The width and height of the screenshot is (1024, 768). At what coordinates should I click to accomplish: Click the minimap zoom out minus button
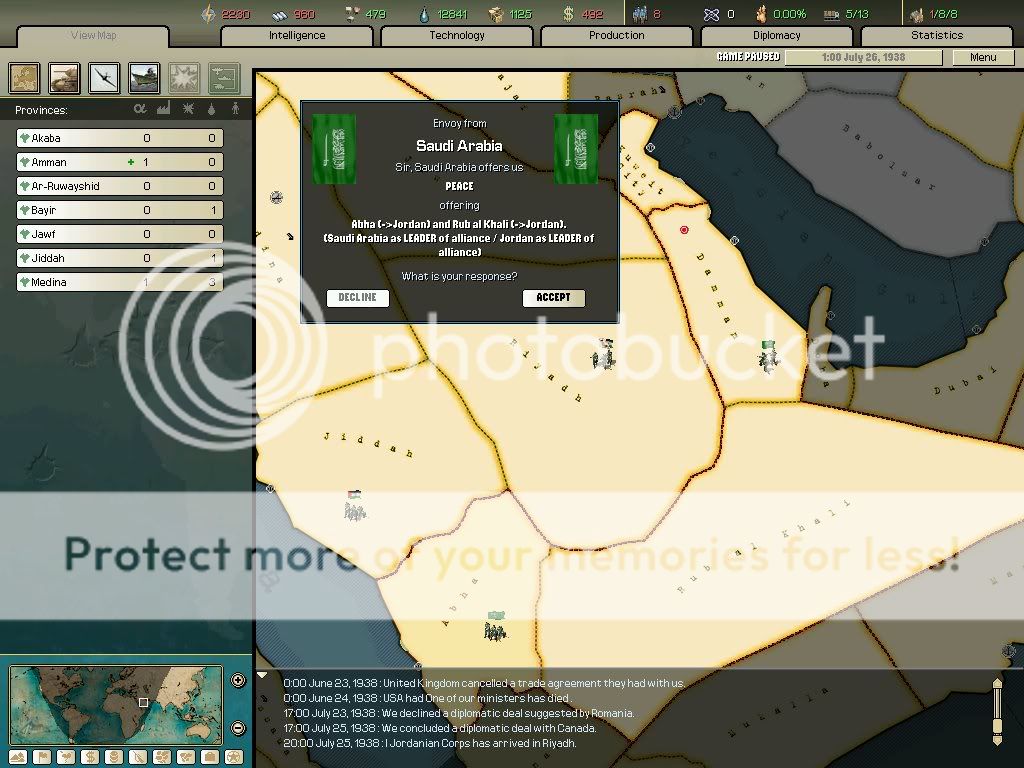[x=238, y=728]
